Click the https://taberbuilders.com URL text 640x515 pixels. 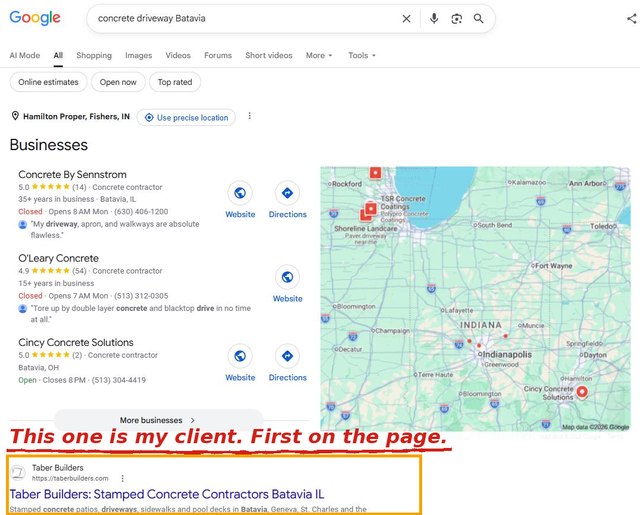pyautogui.click(x=70, y=478)
